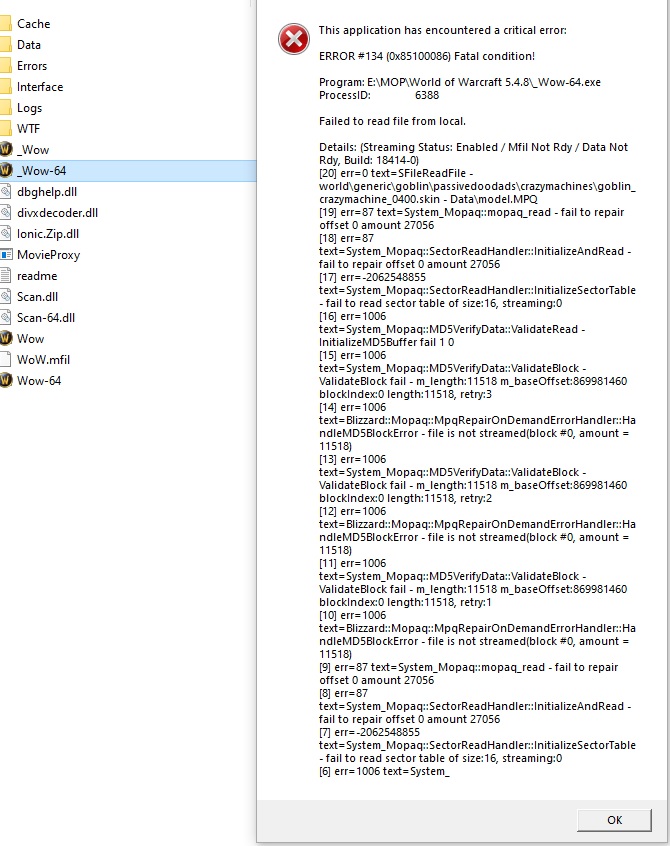670x846 pixels.
Task: Select the file name 'Ionic.Zip.dll'
Action: coord(48,234)
